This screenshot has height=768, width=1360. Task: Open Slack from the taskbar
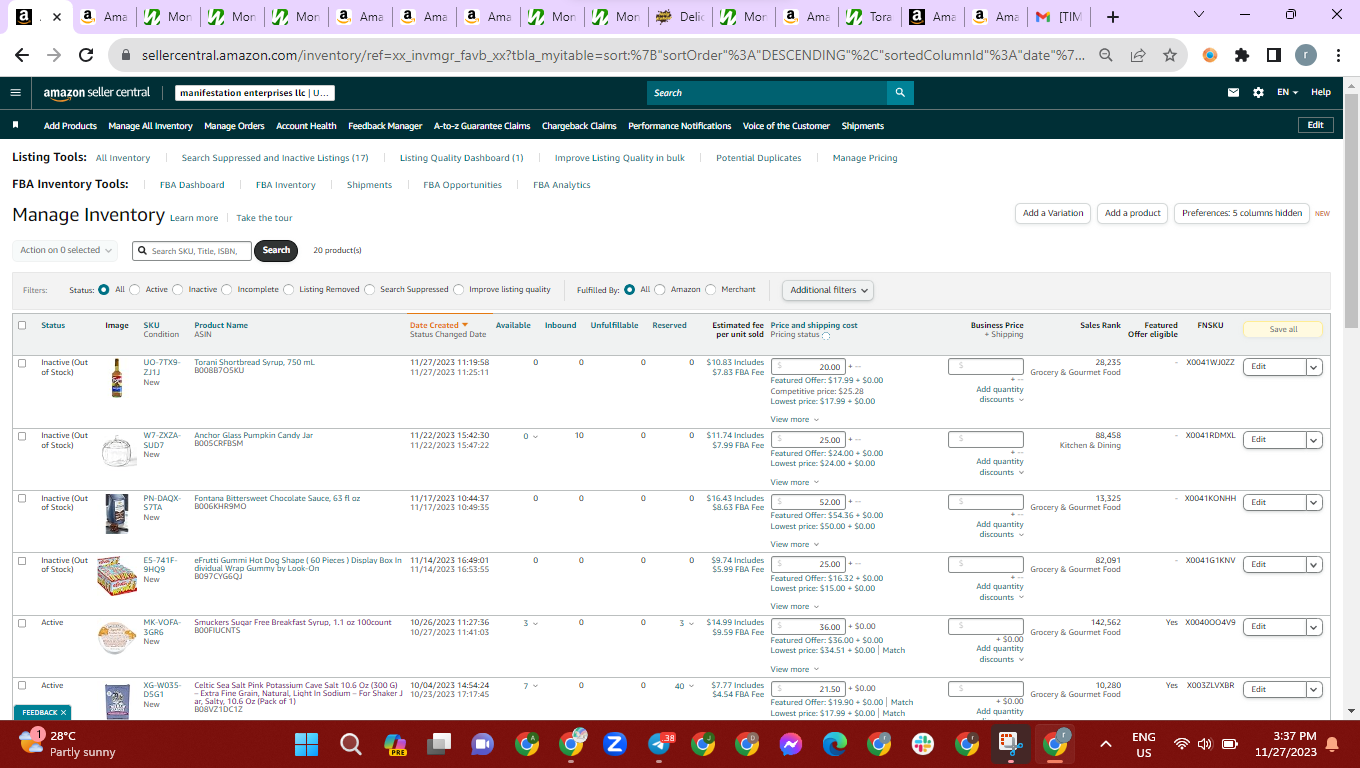[923, 744]
